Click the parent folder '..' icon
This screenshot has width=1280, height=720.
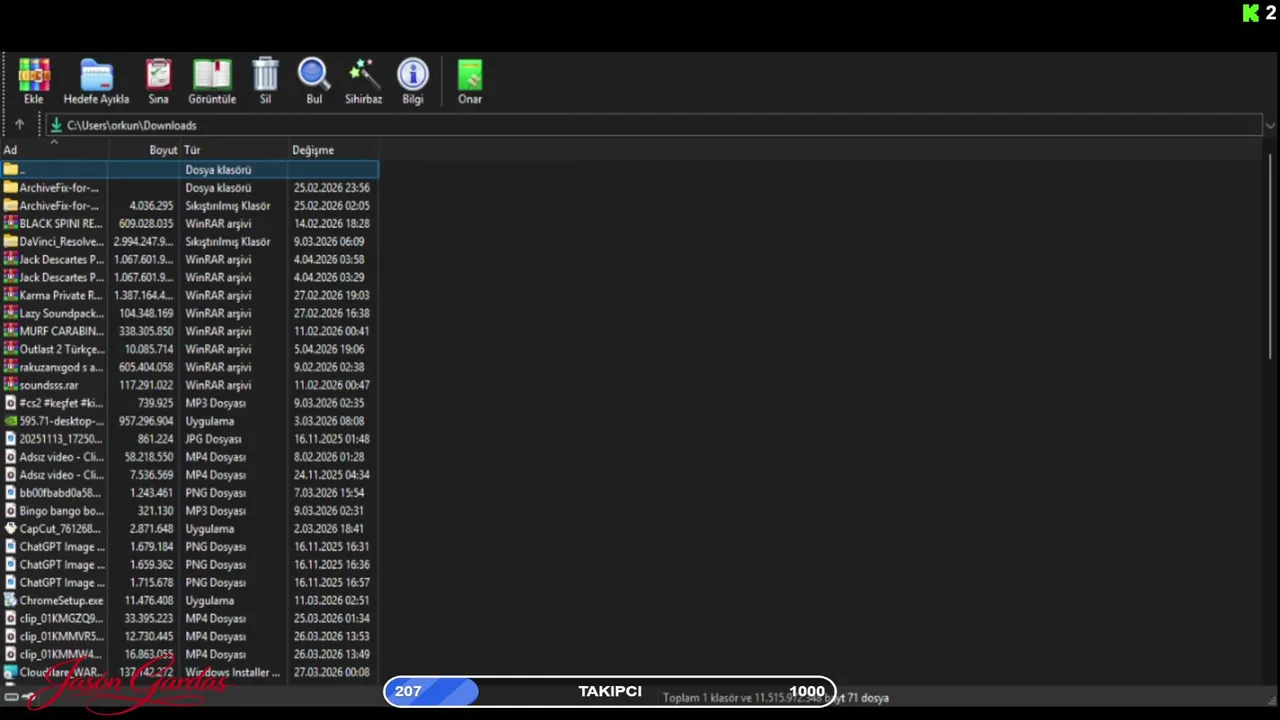pyautogui.click(x=11, y=170)
